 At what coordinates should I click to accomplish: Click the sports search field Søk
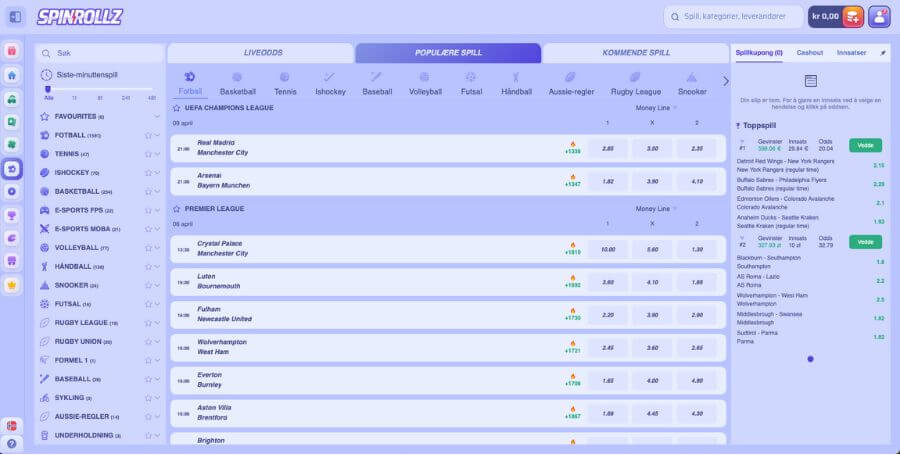coord(99,53)
